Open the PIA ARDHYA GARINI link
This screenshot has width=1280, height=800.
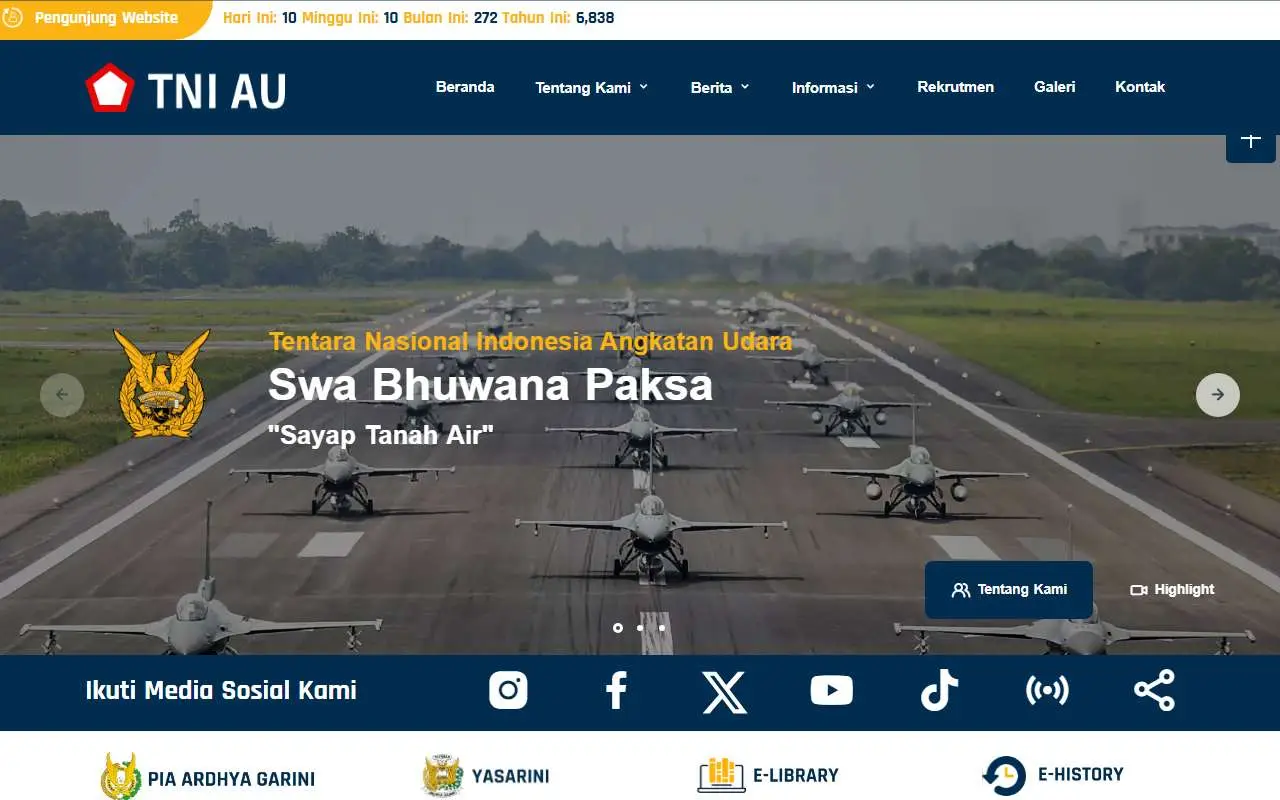(231, 779)
